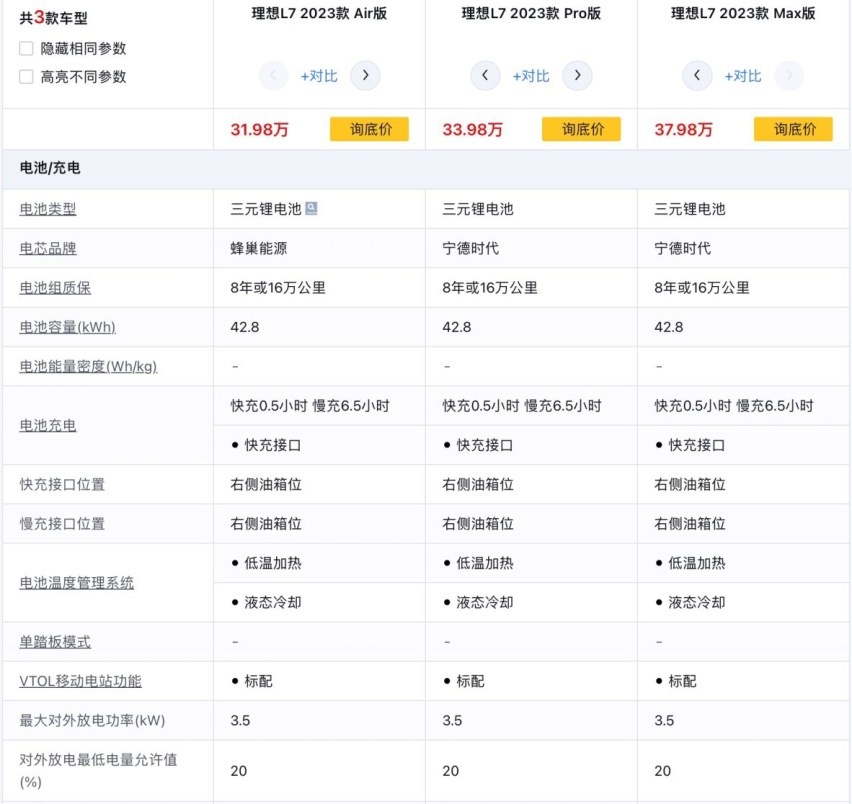Open the 单踏板模式 parameter link
This screenshot has height=804, width=852.
pos(55,642)
